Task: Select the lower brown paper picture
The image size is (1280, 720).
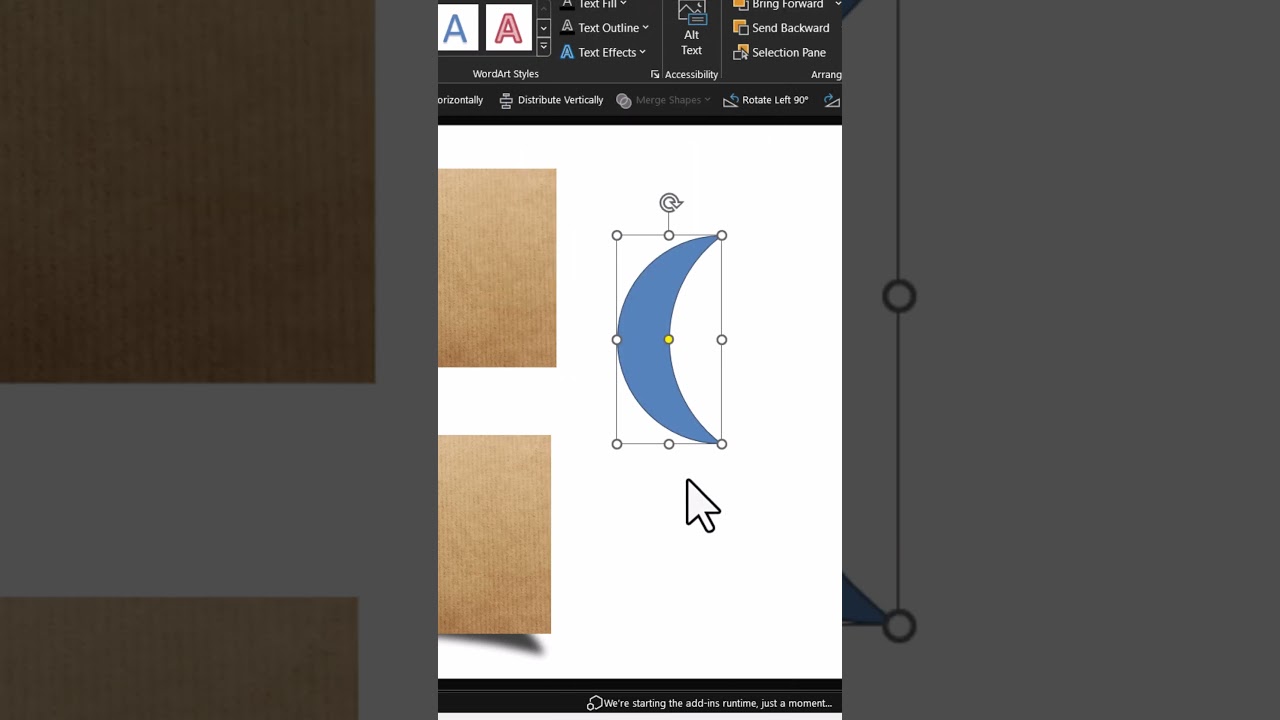Action: coord(494,534)
